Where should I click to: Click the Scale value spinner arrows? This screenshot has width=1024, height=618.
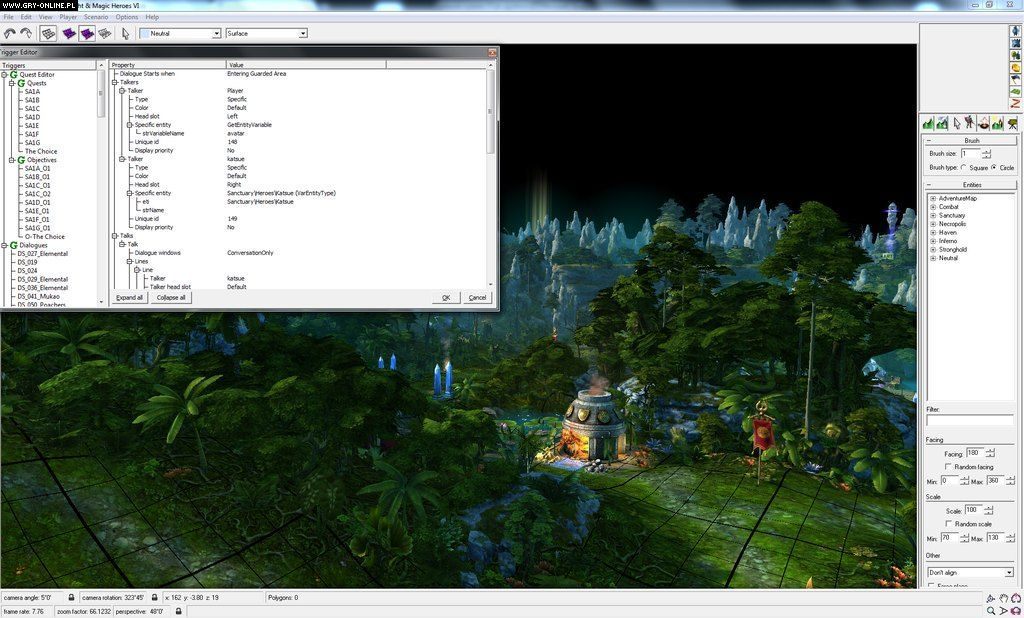pyautogui.click(x=989, y=510)
